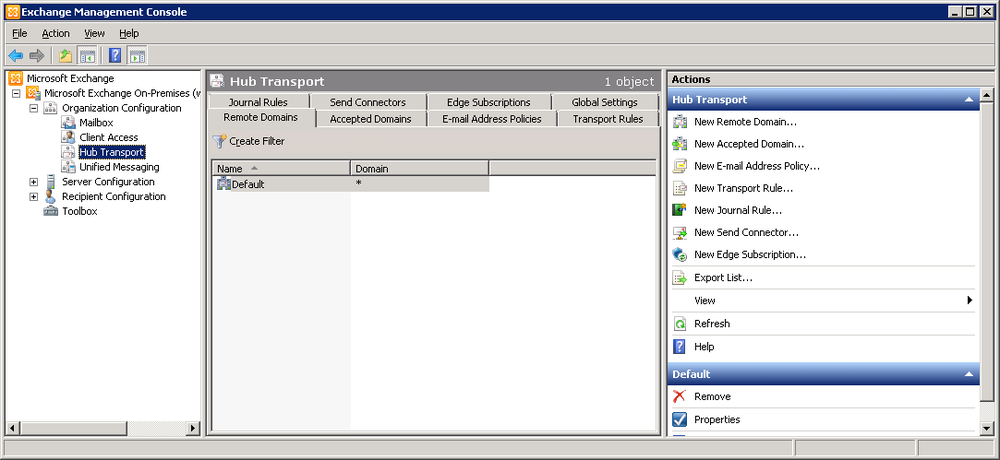Image resolution: width=1000 pixels, height=460 pixels.
Task: Click the Forward arrow toolbar icon
Action: pos(37,56)
